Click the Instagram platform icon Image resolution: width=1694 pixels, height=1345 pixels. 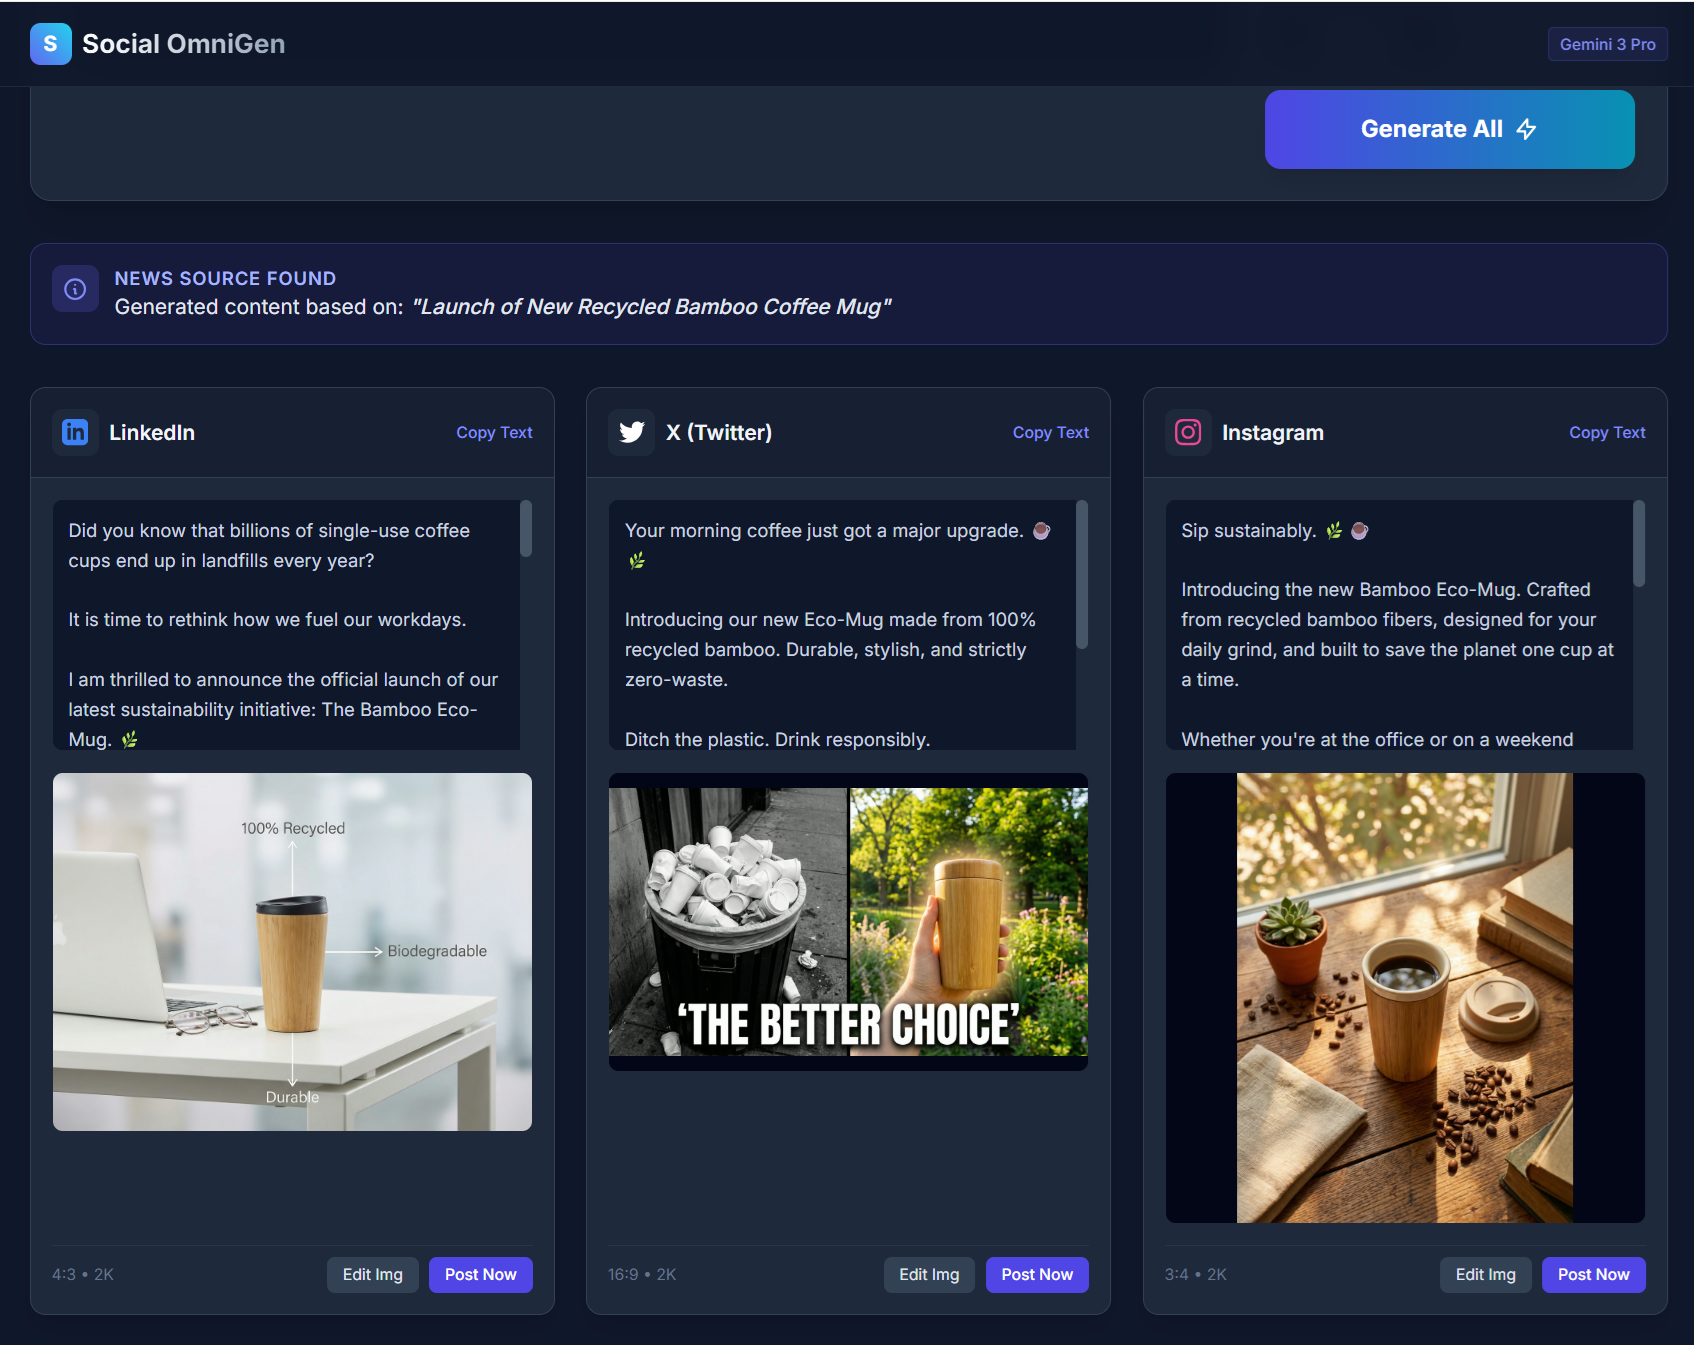1188,432
